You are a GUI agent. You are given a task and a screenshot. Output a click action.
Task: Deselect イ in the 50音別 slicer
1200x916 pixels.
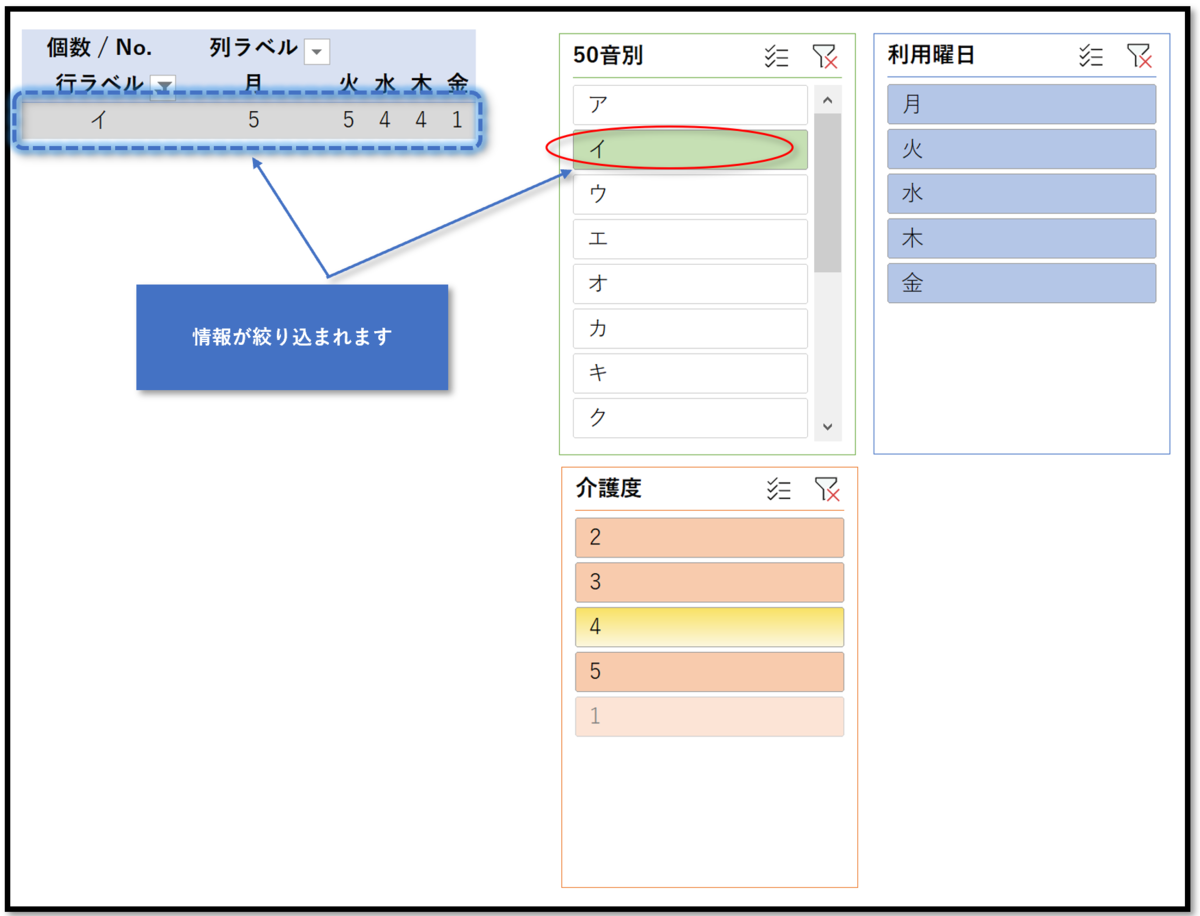(688, 149)
